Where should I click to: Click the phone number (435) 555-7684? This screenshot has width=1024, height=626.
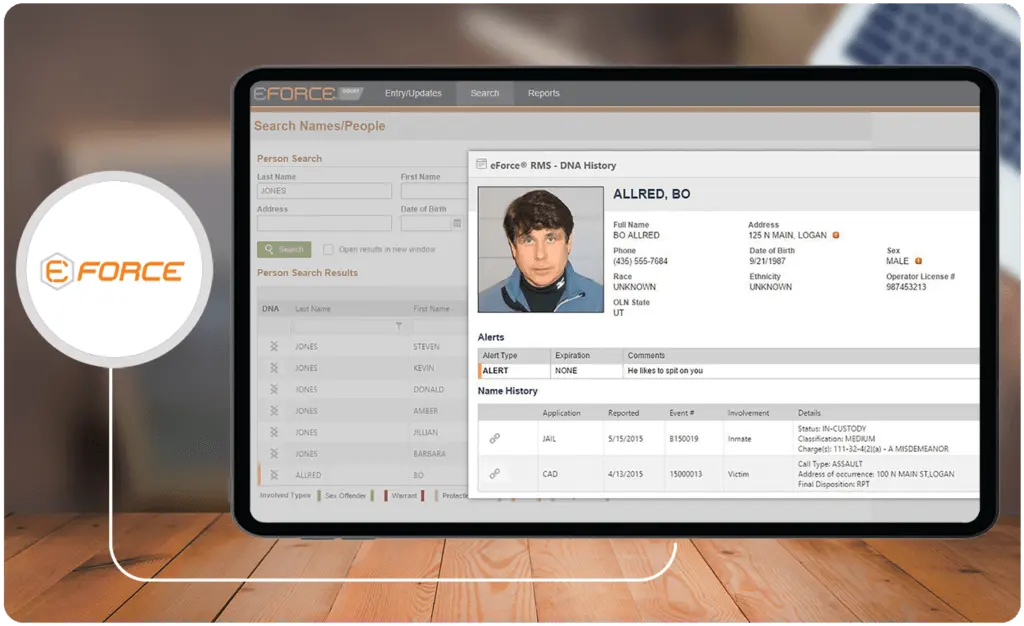coord(640,261)
